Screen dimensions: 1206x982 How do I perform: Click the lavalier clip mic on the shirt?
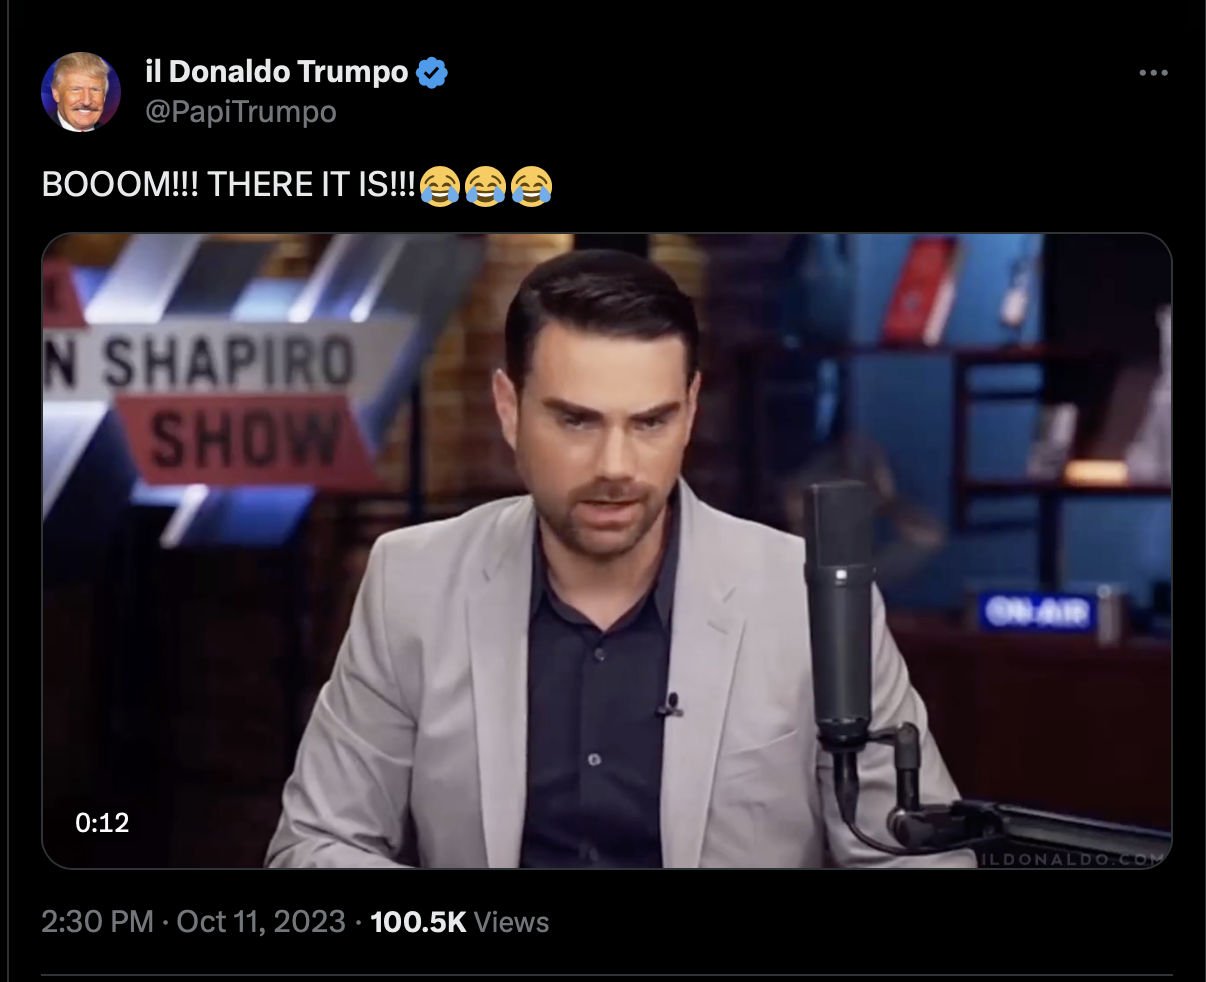click(668, 707)
